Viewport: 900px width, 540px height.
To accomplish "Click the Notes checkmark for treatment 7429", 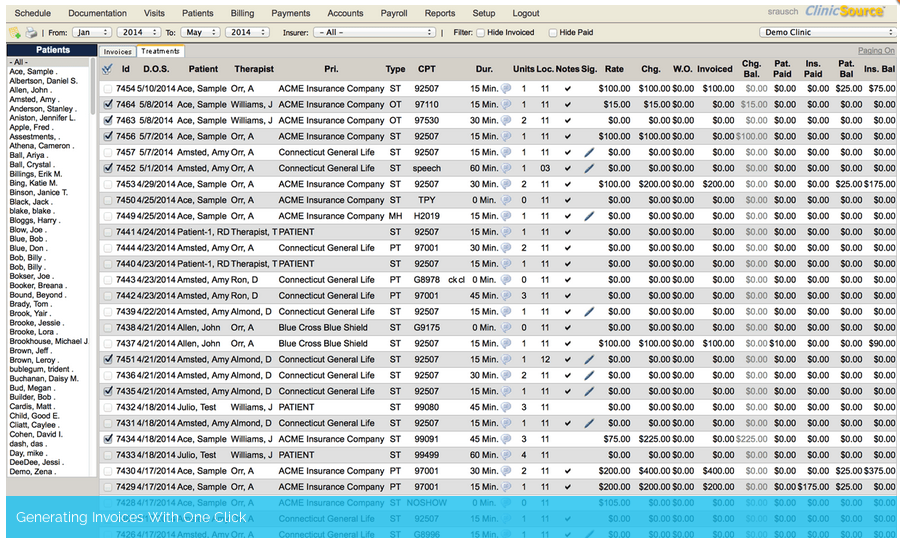I will [x=568, y=487].
